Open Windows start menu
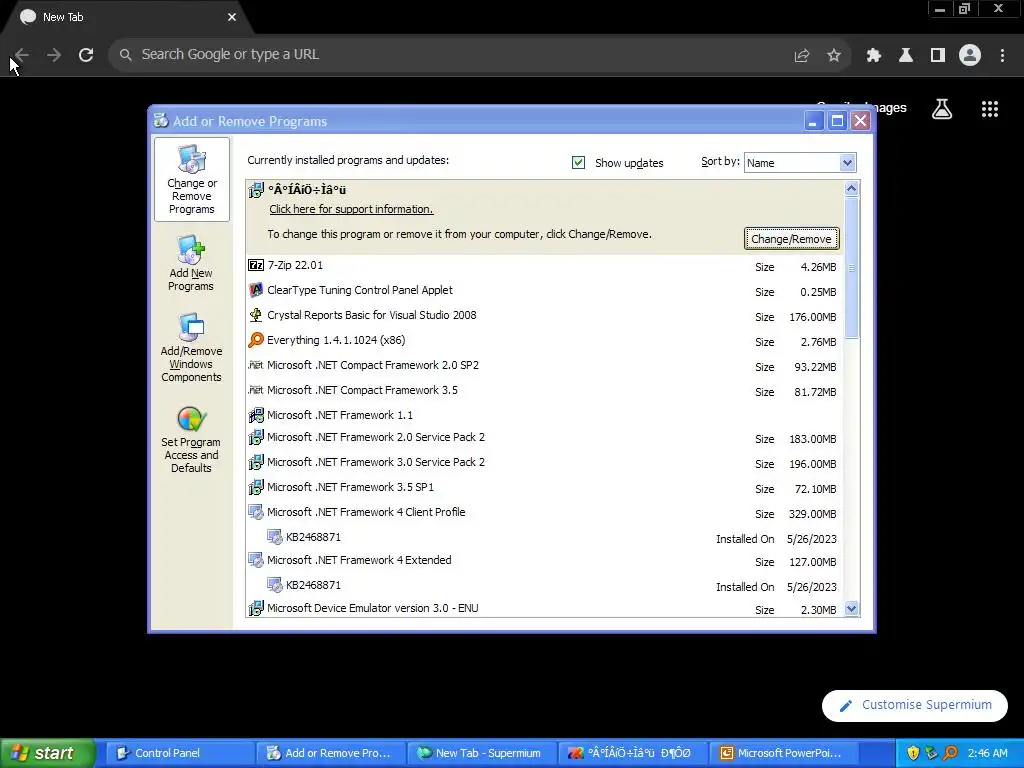This screenshot has height=768, width=1024. 48,753
